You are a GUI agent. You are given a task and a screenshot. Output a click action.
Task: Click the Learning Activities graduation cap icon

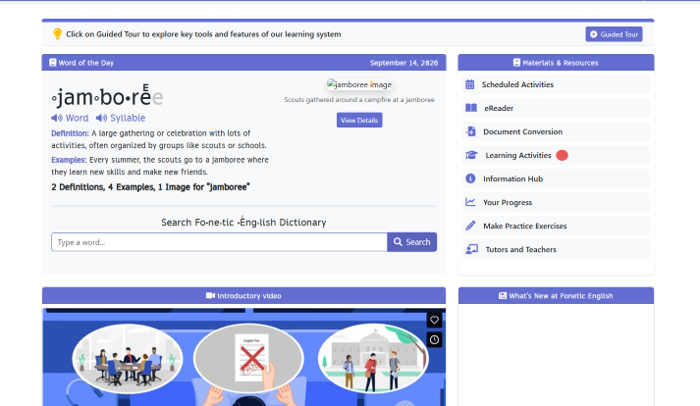coord(471,155)
